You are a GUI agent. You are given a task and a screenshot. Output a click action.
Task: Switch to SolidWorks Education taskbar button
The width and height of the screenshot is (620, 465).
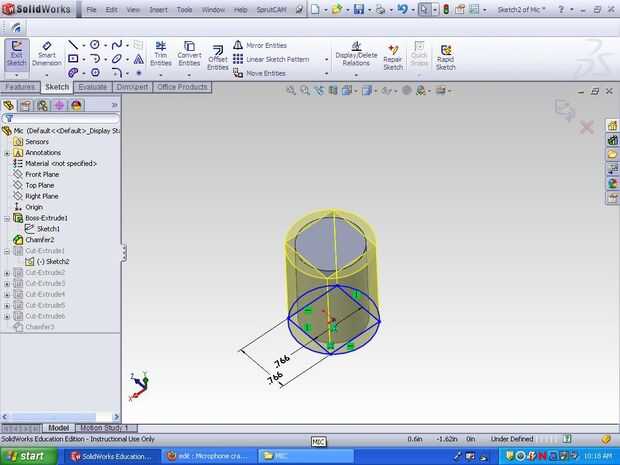(112, 456)
